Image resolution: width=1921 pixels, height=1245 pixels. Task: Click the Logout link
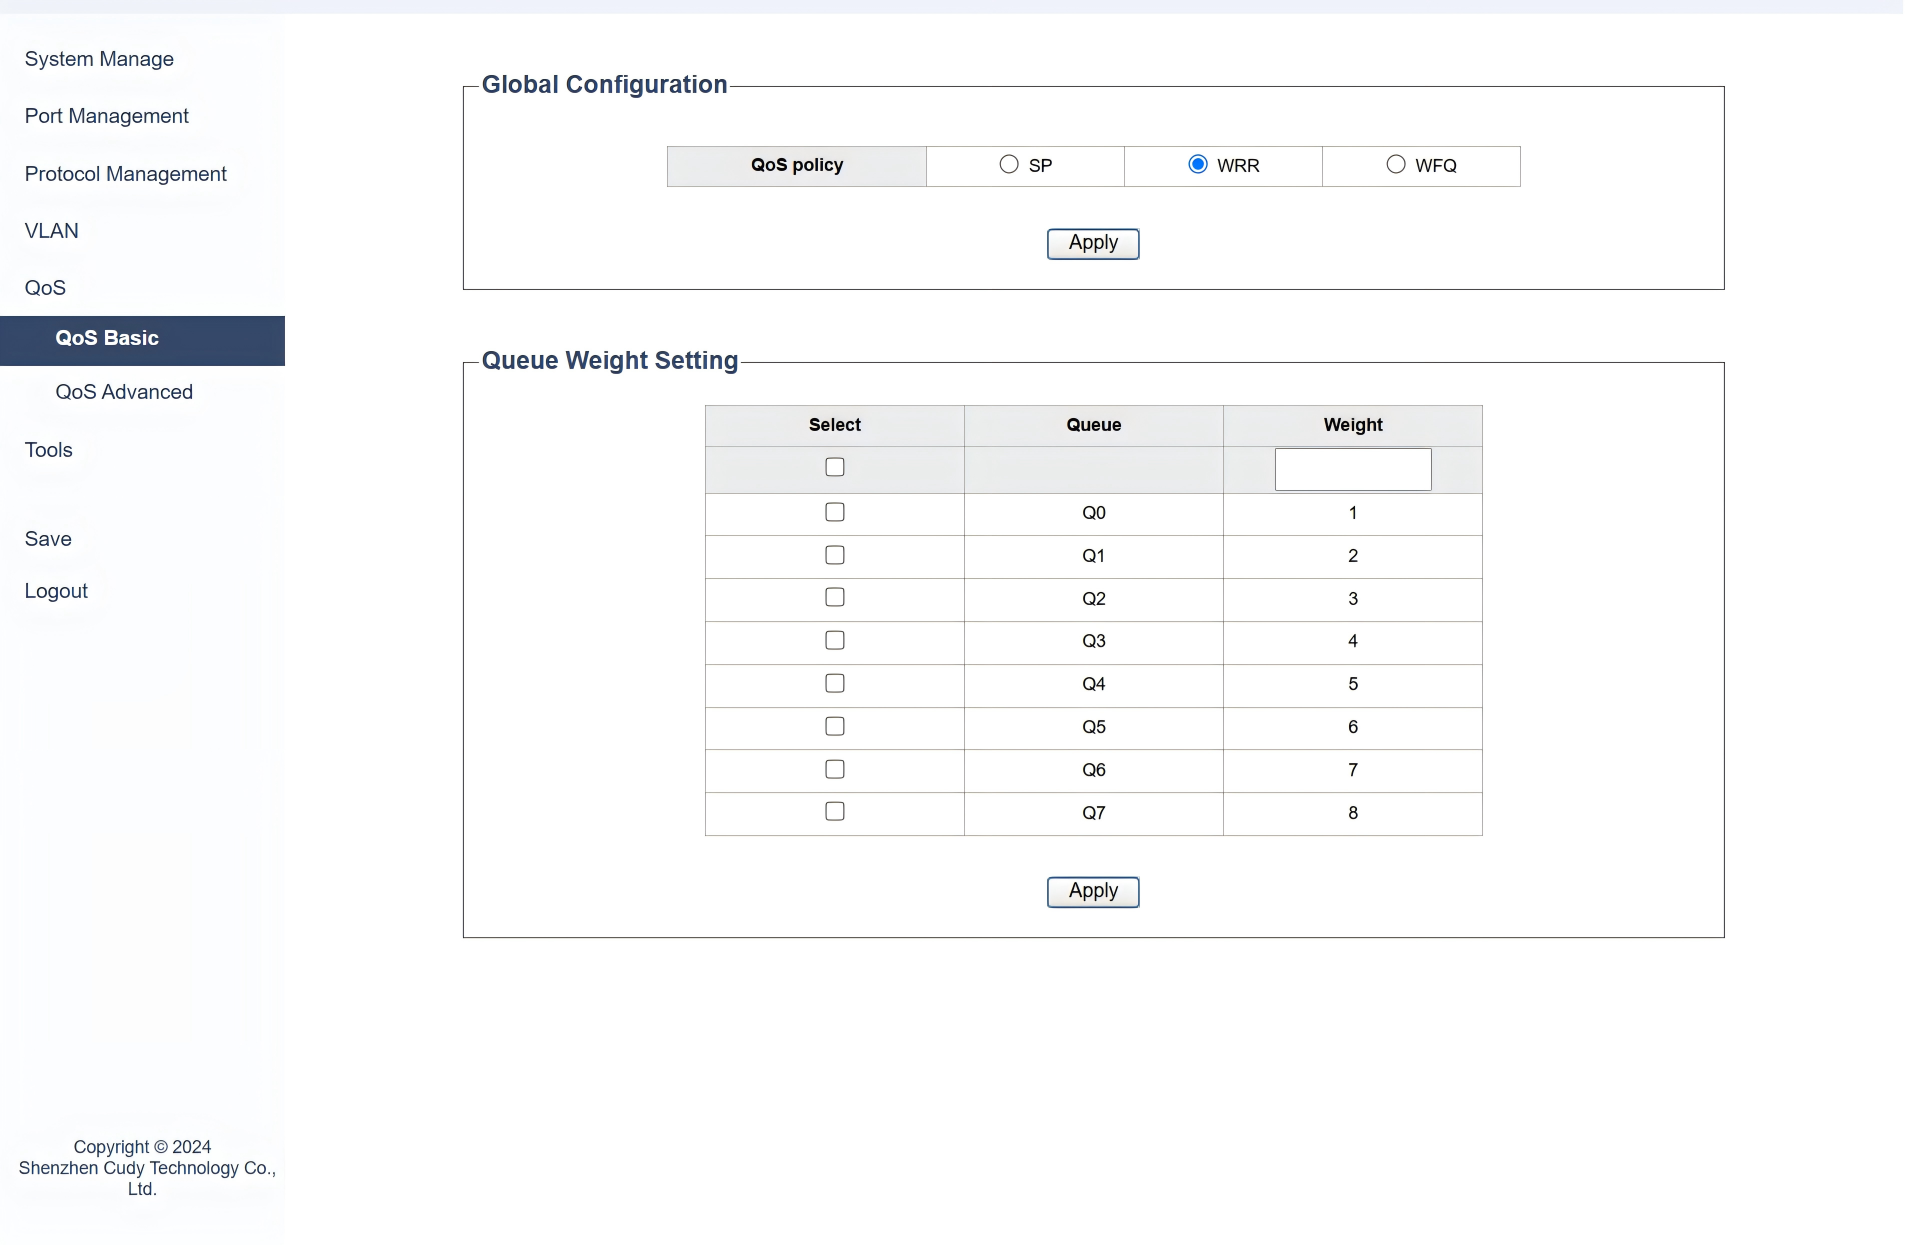[x=56, y=591]
